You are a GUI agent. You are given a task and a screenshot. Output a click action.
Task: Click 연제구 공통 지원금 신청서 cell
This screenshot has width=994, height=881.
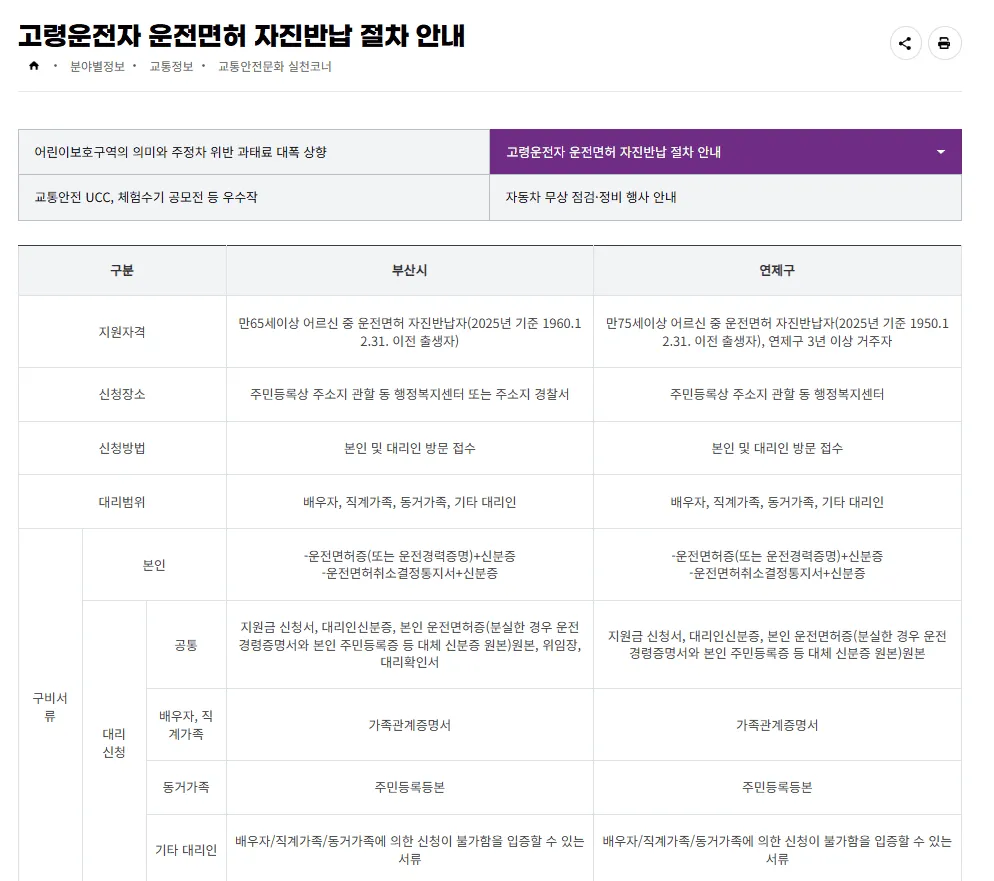pyautogui.click(x=777, y=645)
